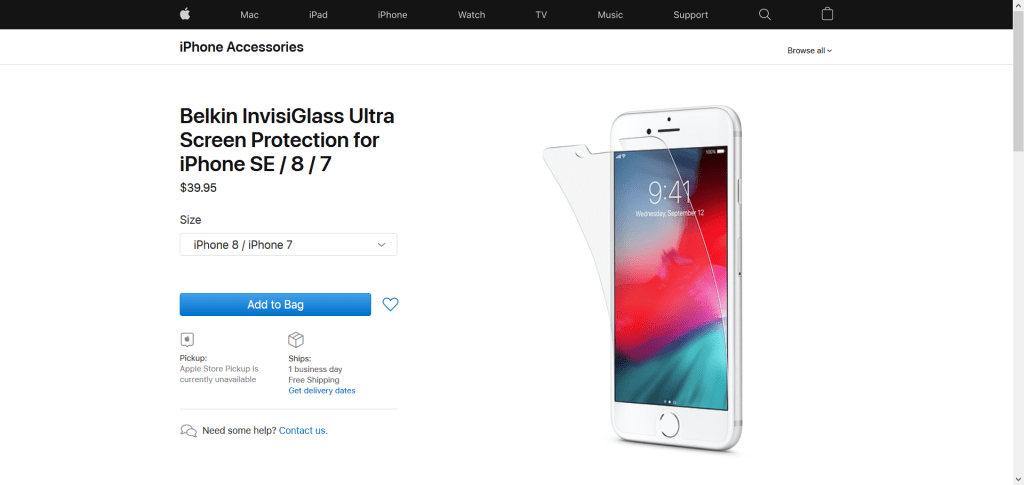Expand the Size dropdown iPhone 8 / iPhone 7
This screenshot has height=485, width=1024.
pyautogui.click(x=288, y=245)
